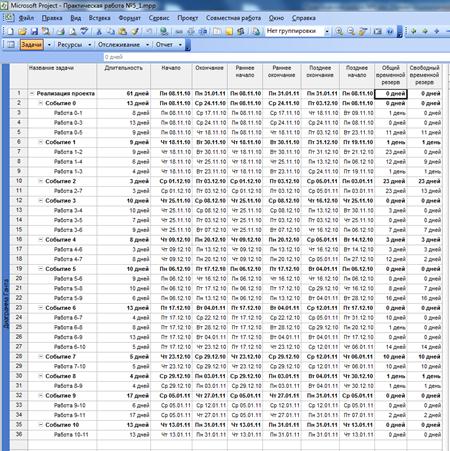Screen dimensions: 450x451
Task: Click the Assign Resources icon
Action: pyautogui.click(x=241, y=31)
